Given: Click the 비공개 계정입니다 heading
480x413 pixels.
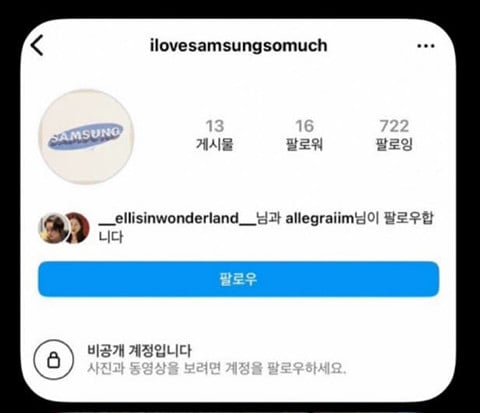Looking at the screenshot, I should coord(139,351).
